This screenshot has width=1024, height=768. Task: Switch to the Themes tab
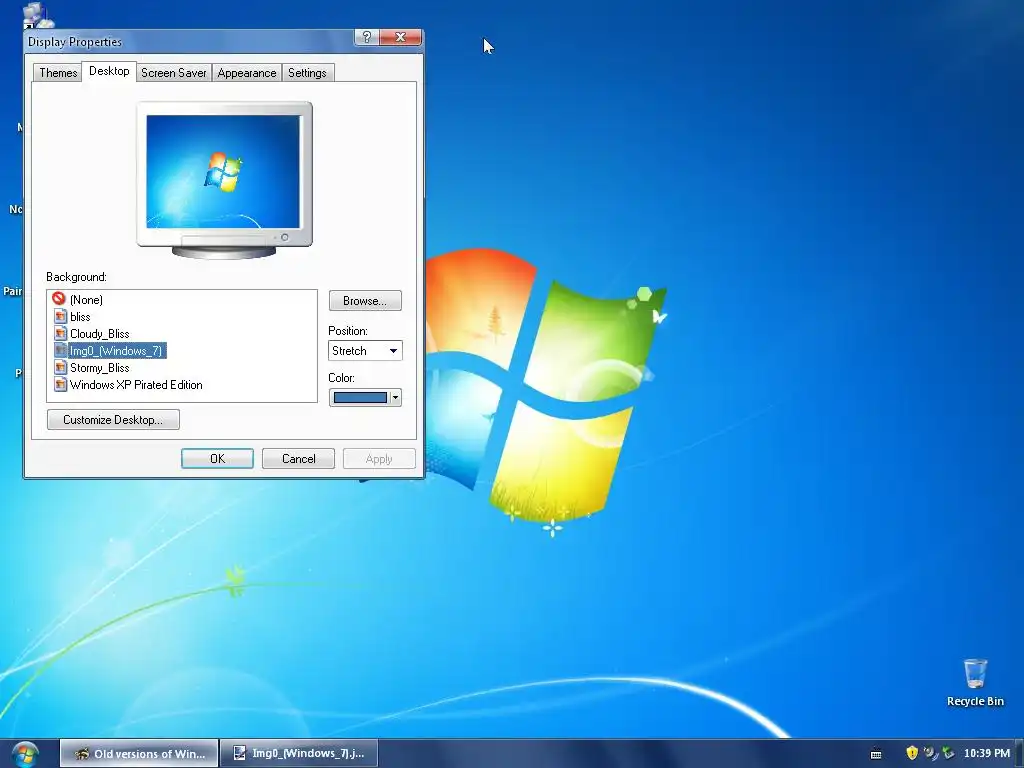(58, 72)
